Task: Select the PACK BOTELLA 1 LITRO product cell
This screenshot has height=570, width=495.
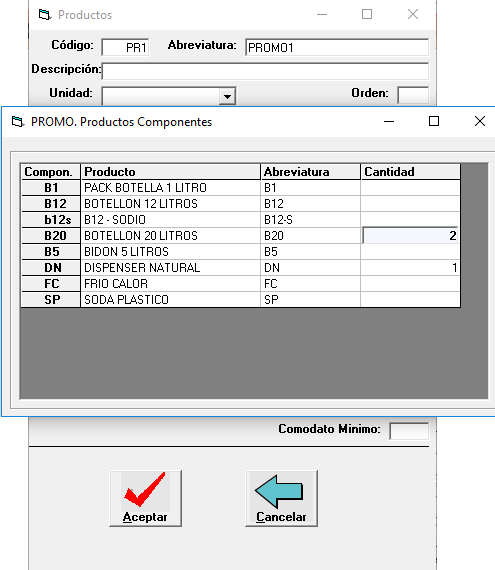Action: [x=170, y=188]
